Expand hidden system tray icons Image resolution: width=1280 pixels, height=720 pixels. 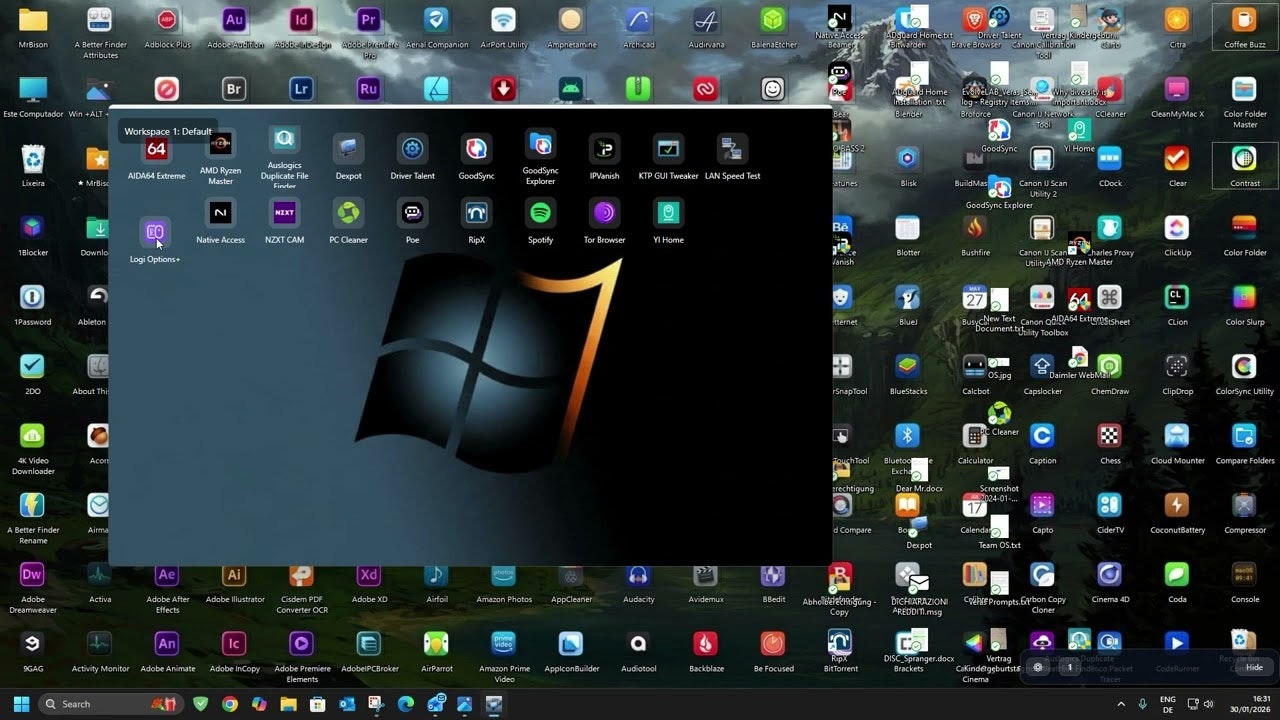[x=1121, y=703]
